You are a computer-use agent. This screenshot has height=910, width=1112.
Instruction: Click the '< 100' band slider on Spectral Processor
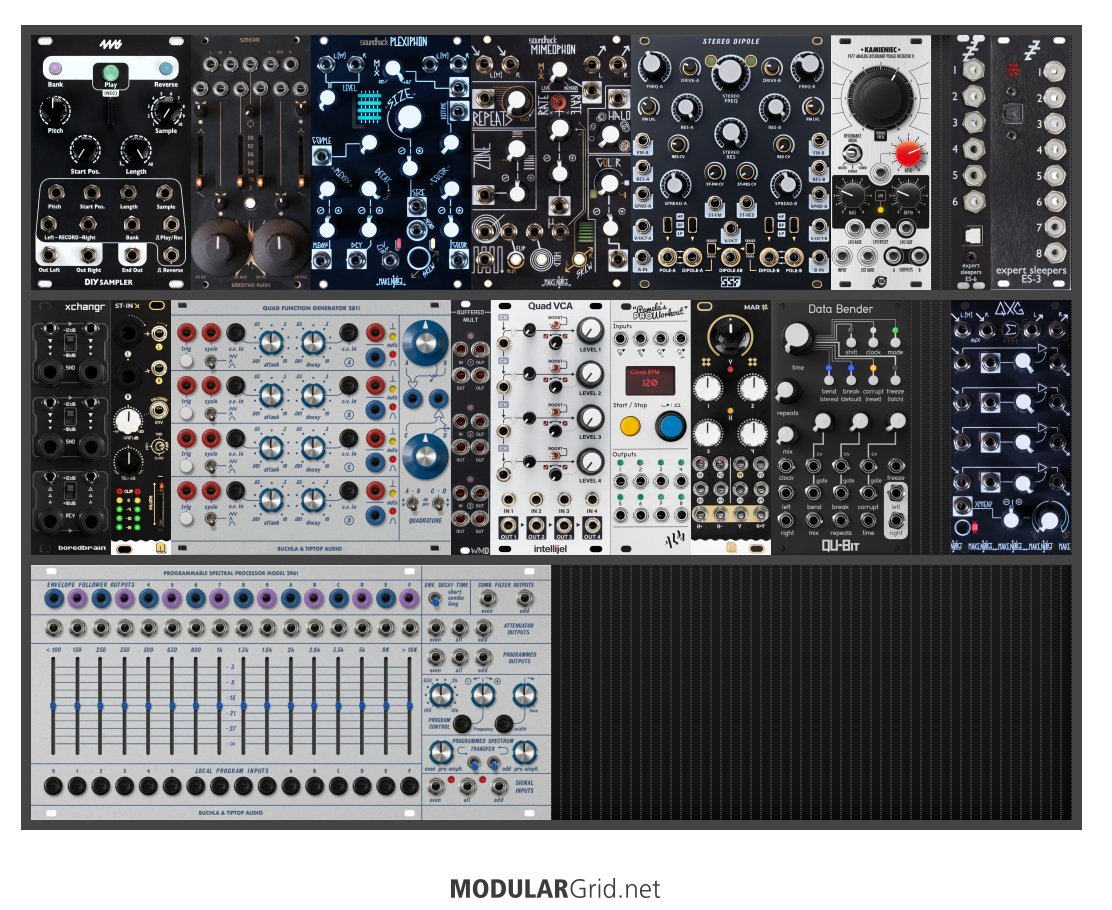53,705
